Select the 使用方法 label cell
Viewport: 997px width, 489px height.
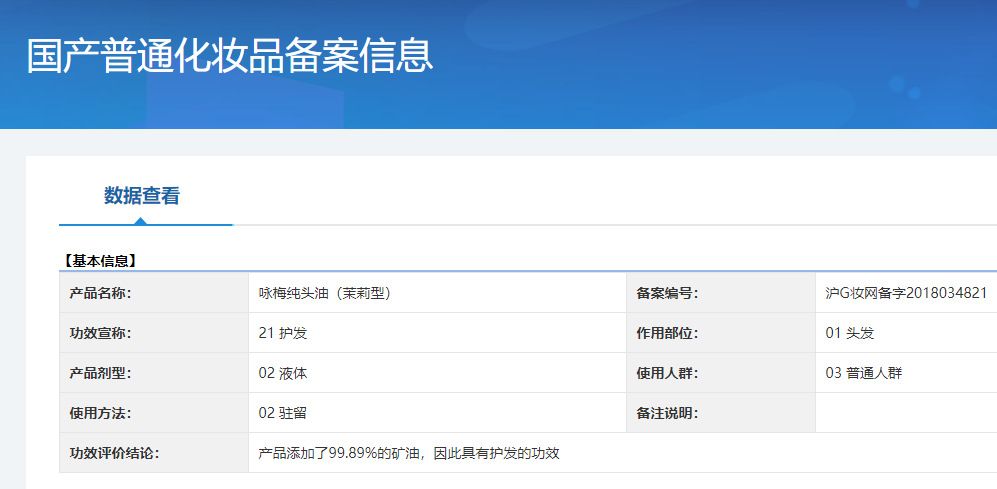pos(155,413)
